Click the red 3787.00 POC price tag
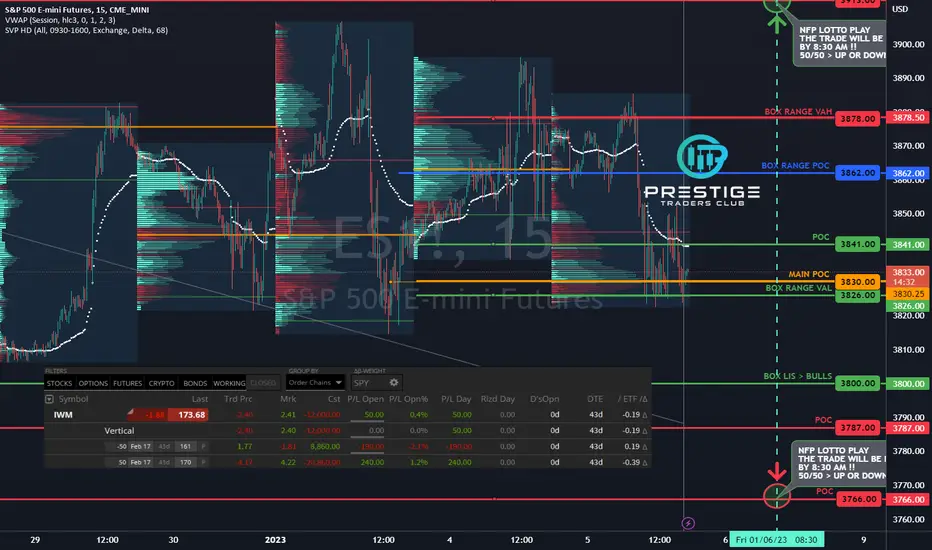932x550 pixels. pyautogui.click(x=857, y=428)
